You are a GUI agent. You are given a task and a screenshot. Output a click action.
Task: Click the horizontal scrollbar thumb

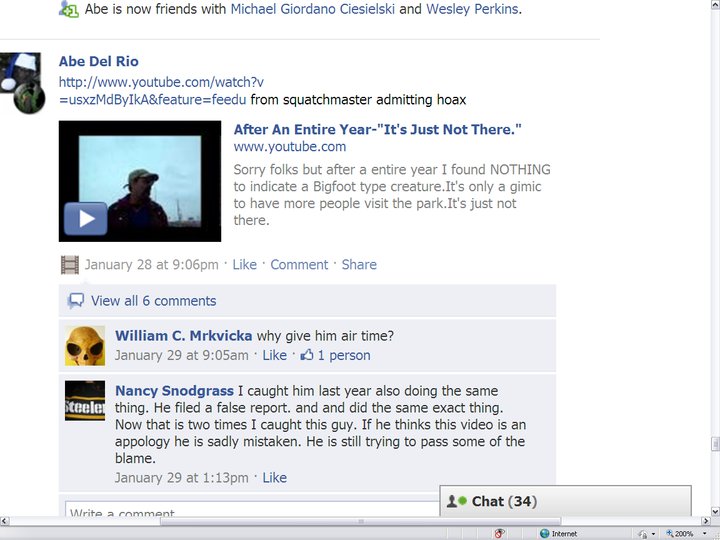point(360,521)
